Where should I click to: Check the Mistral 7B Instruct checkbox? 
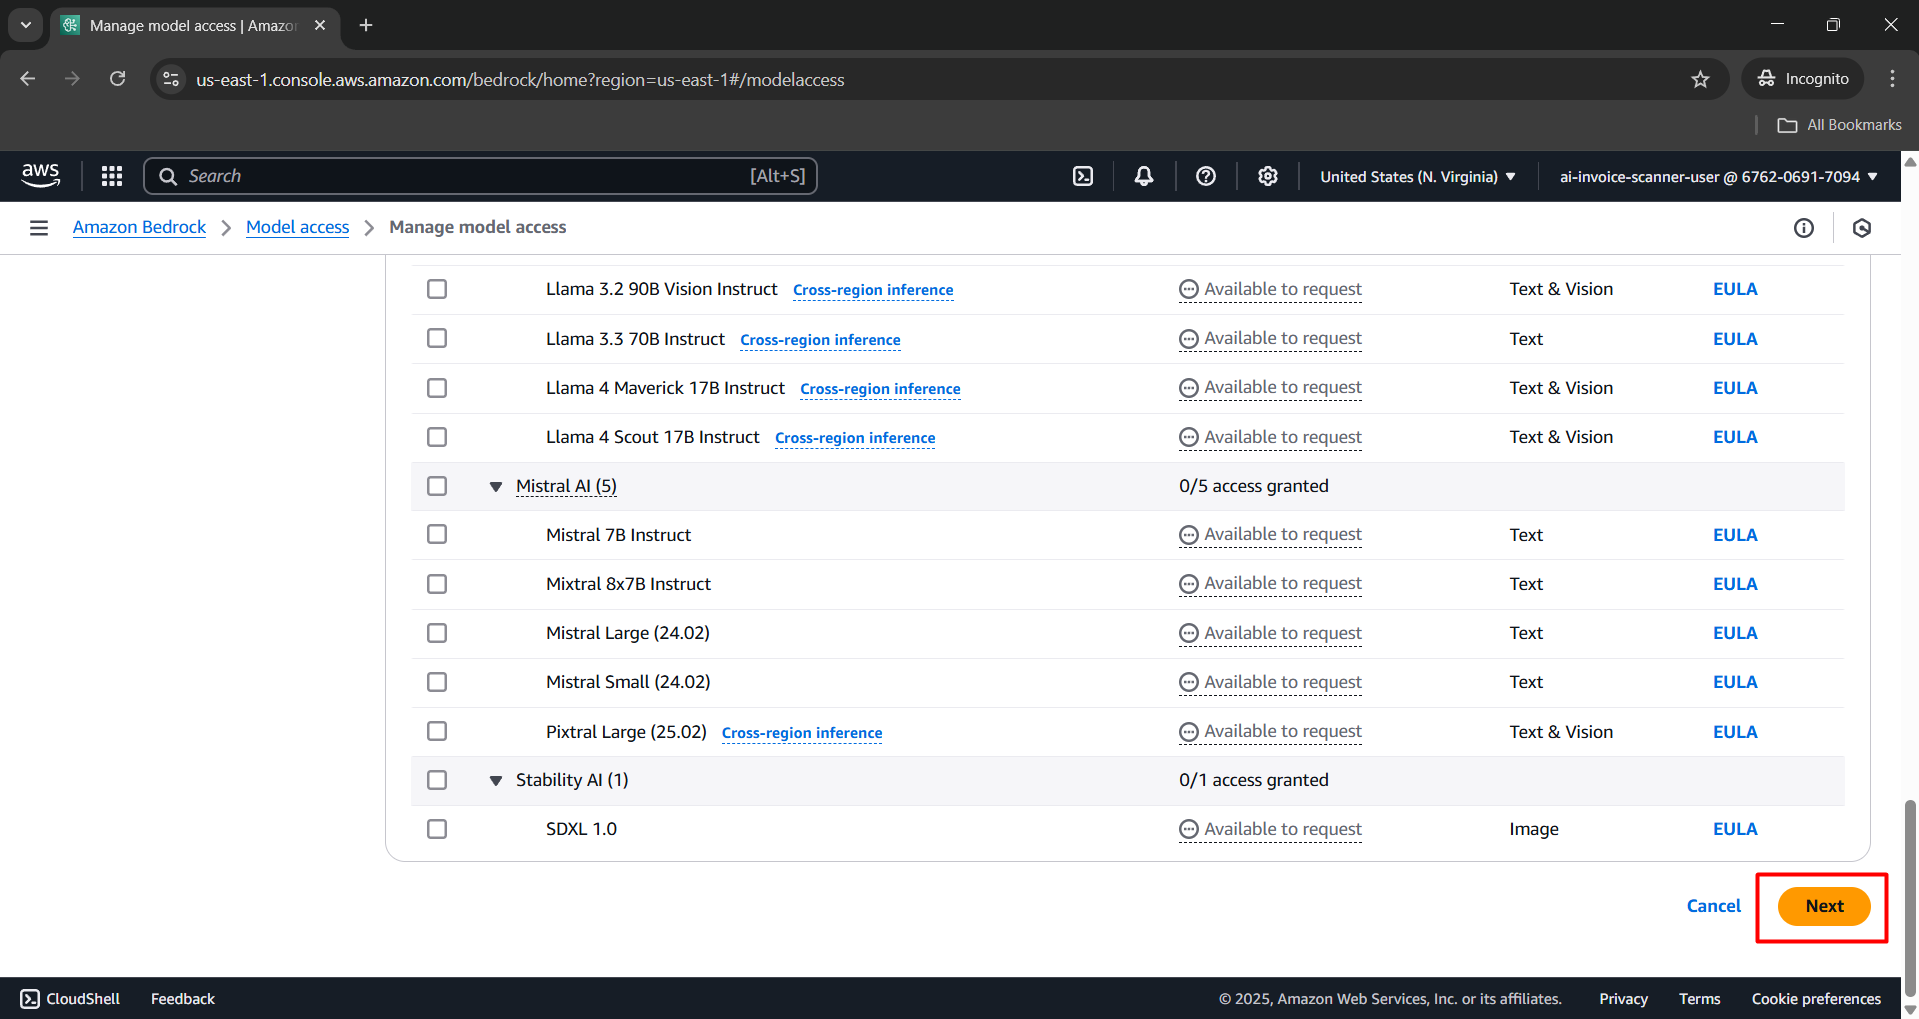(x=437, y=535)
